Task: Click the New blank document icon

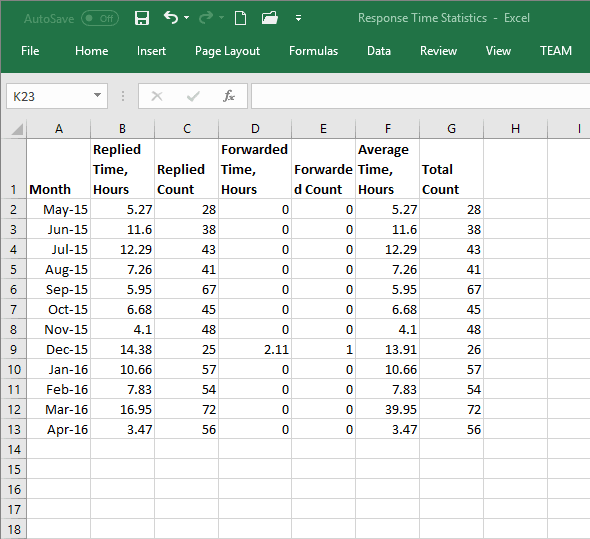Action: (x=240, y=18)
